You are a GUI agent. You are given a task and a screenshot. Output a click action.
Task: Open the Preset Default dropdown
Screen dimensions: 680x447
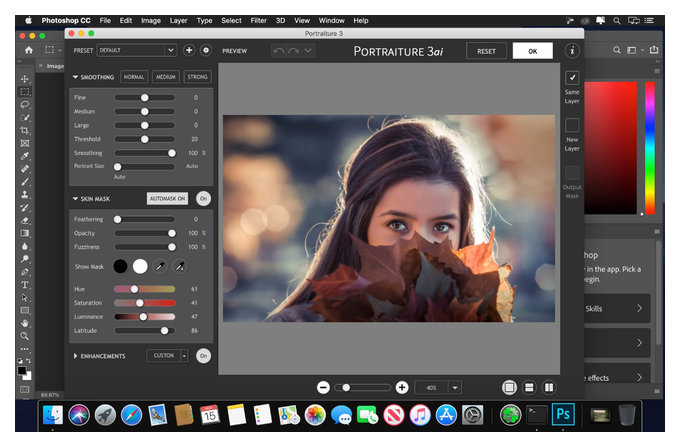pyautogui.click(x=137, y=50)
